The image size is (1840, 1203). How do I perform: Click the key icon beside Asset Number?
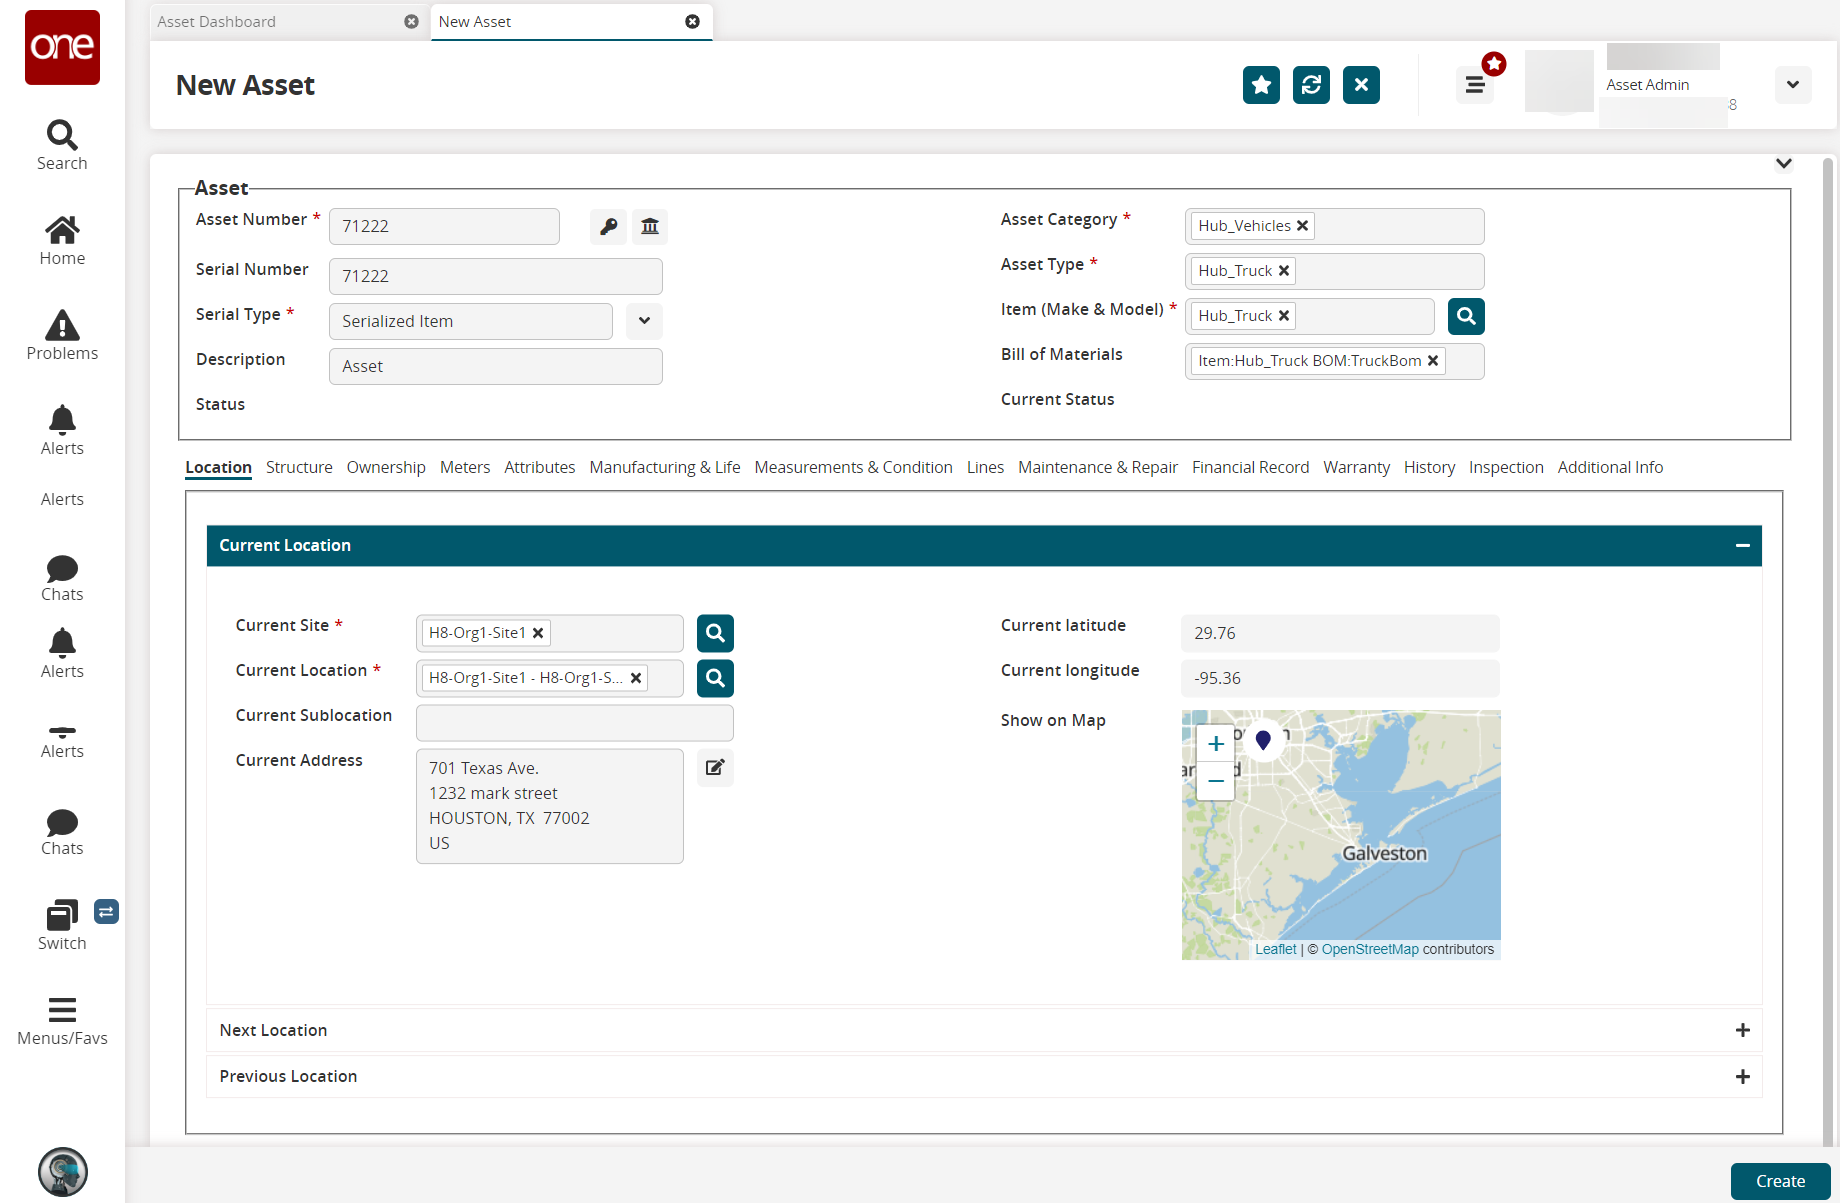coord(608,226)
